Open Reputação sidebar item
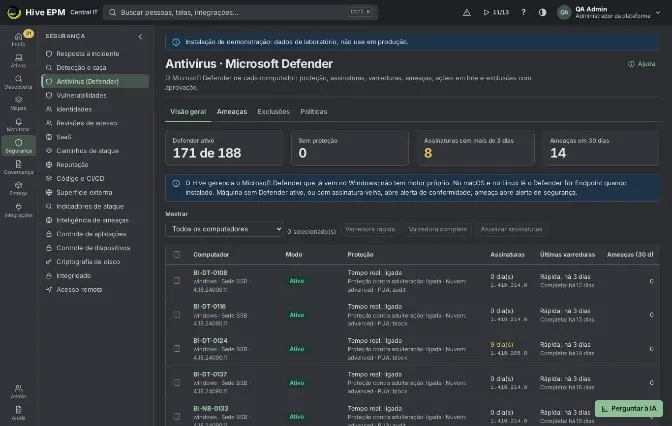 click(x=95, y=165)
